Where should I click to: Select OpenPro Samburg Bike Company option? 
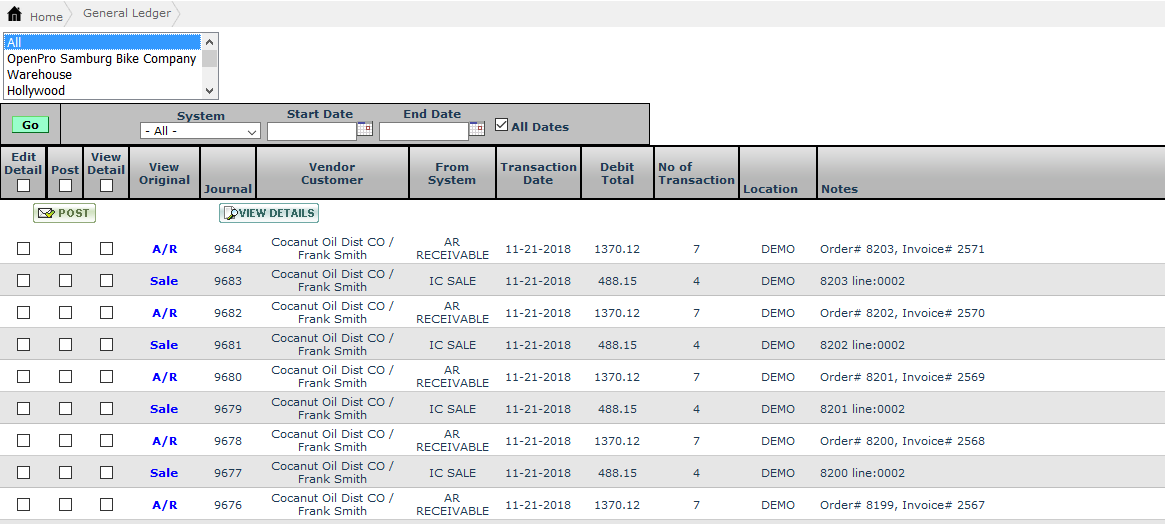click(101, 59)
